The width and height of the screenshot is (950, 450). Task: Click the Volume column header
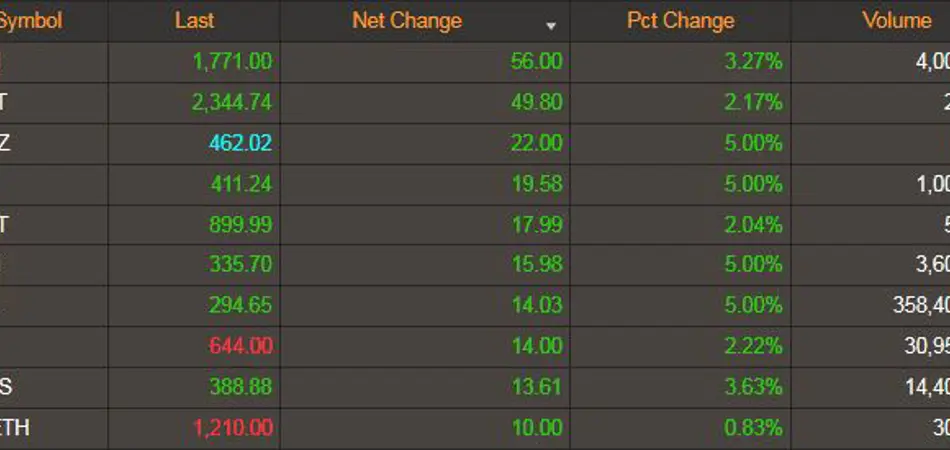point(896,20)
